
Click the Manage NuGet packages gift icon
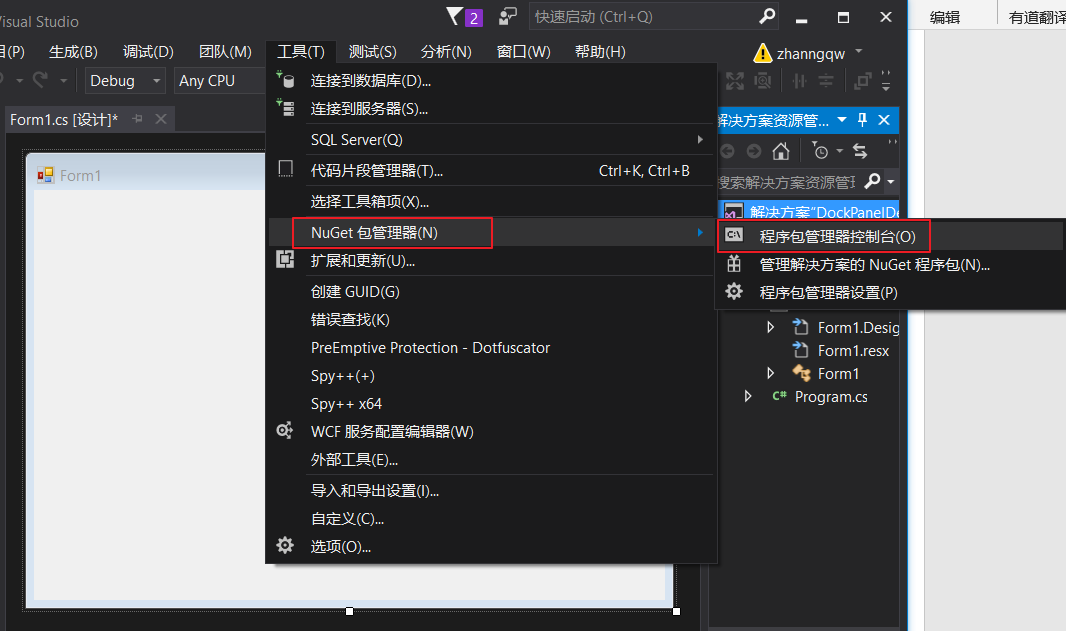click(x=734, y=263)
